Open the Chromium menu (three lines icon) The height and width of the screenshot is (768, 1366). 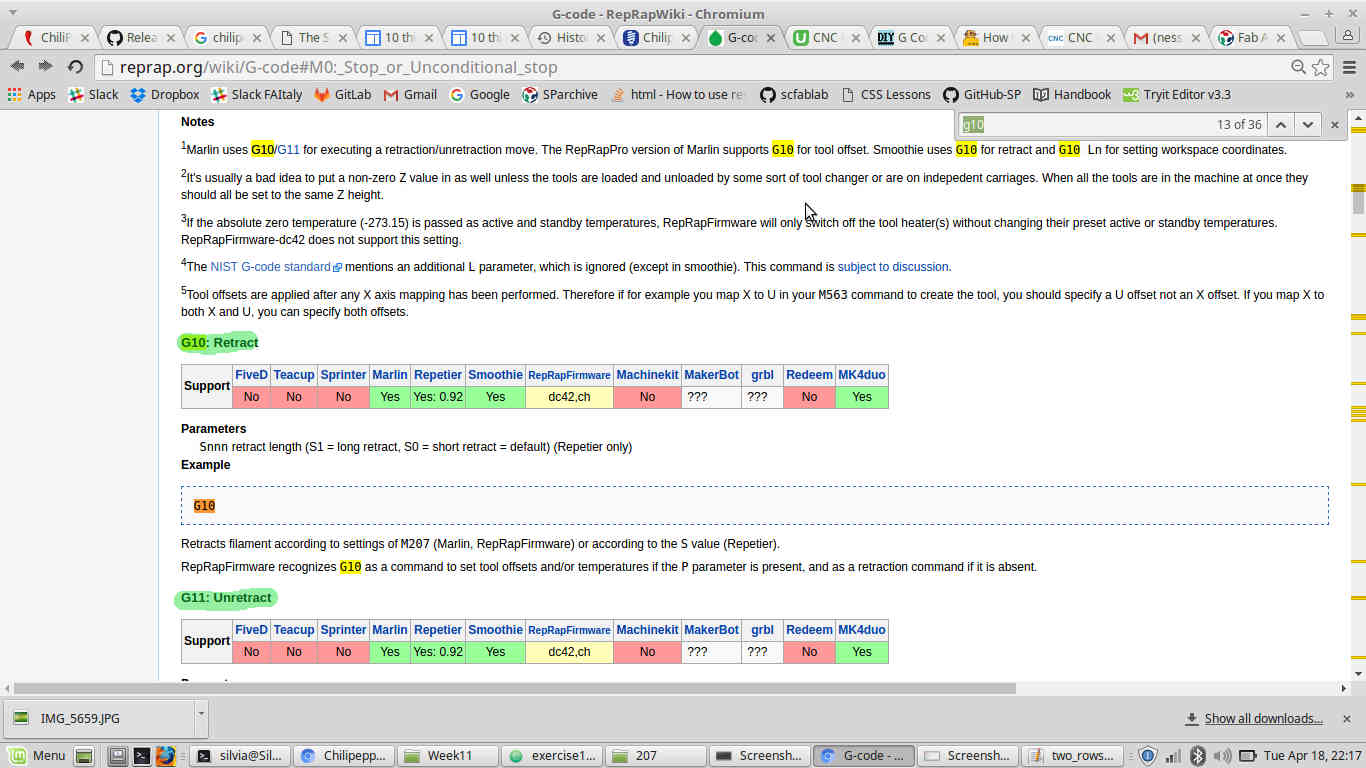(1347, 67)
